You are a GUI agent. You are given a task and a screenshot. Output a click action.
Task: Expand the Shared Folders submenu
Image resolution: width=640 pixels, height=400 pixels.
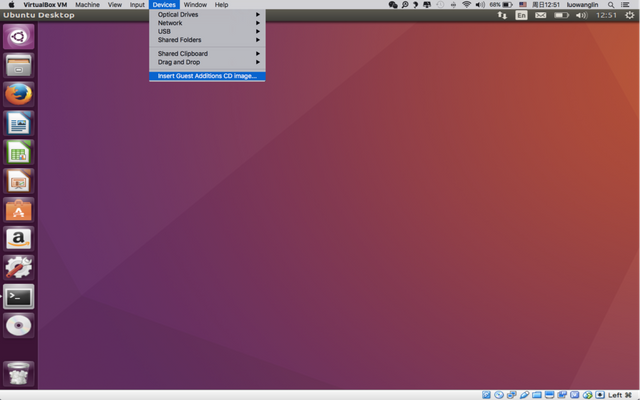point(207,40)
